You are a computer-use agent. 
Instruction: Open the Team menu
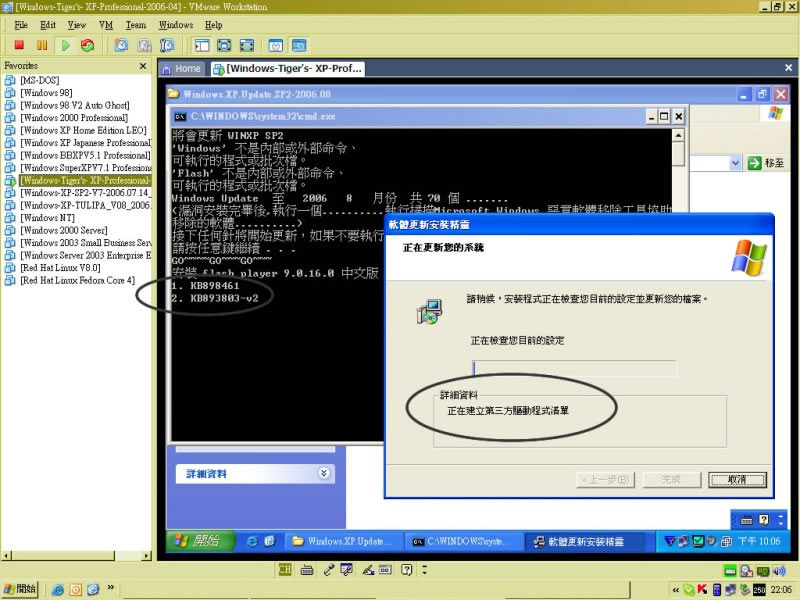[x=136, y=25]
